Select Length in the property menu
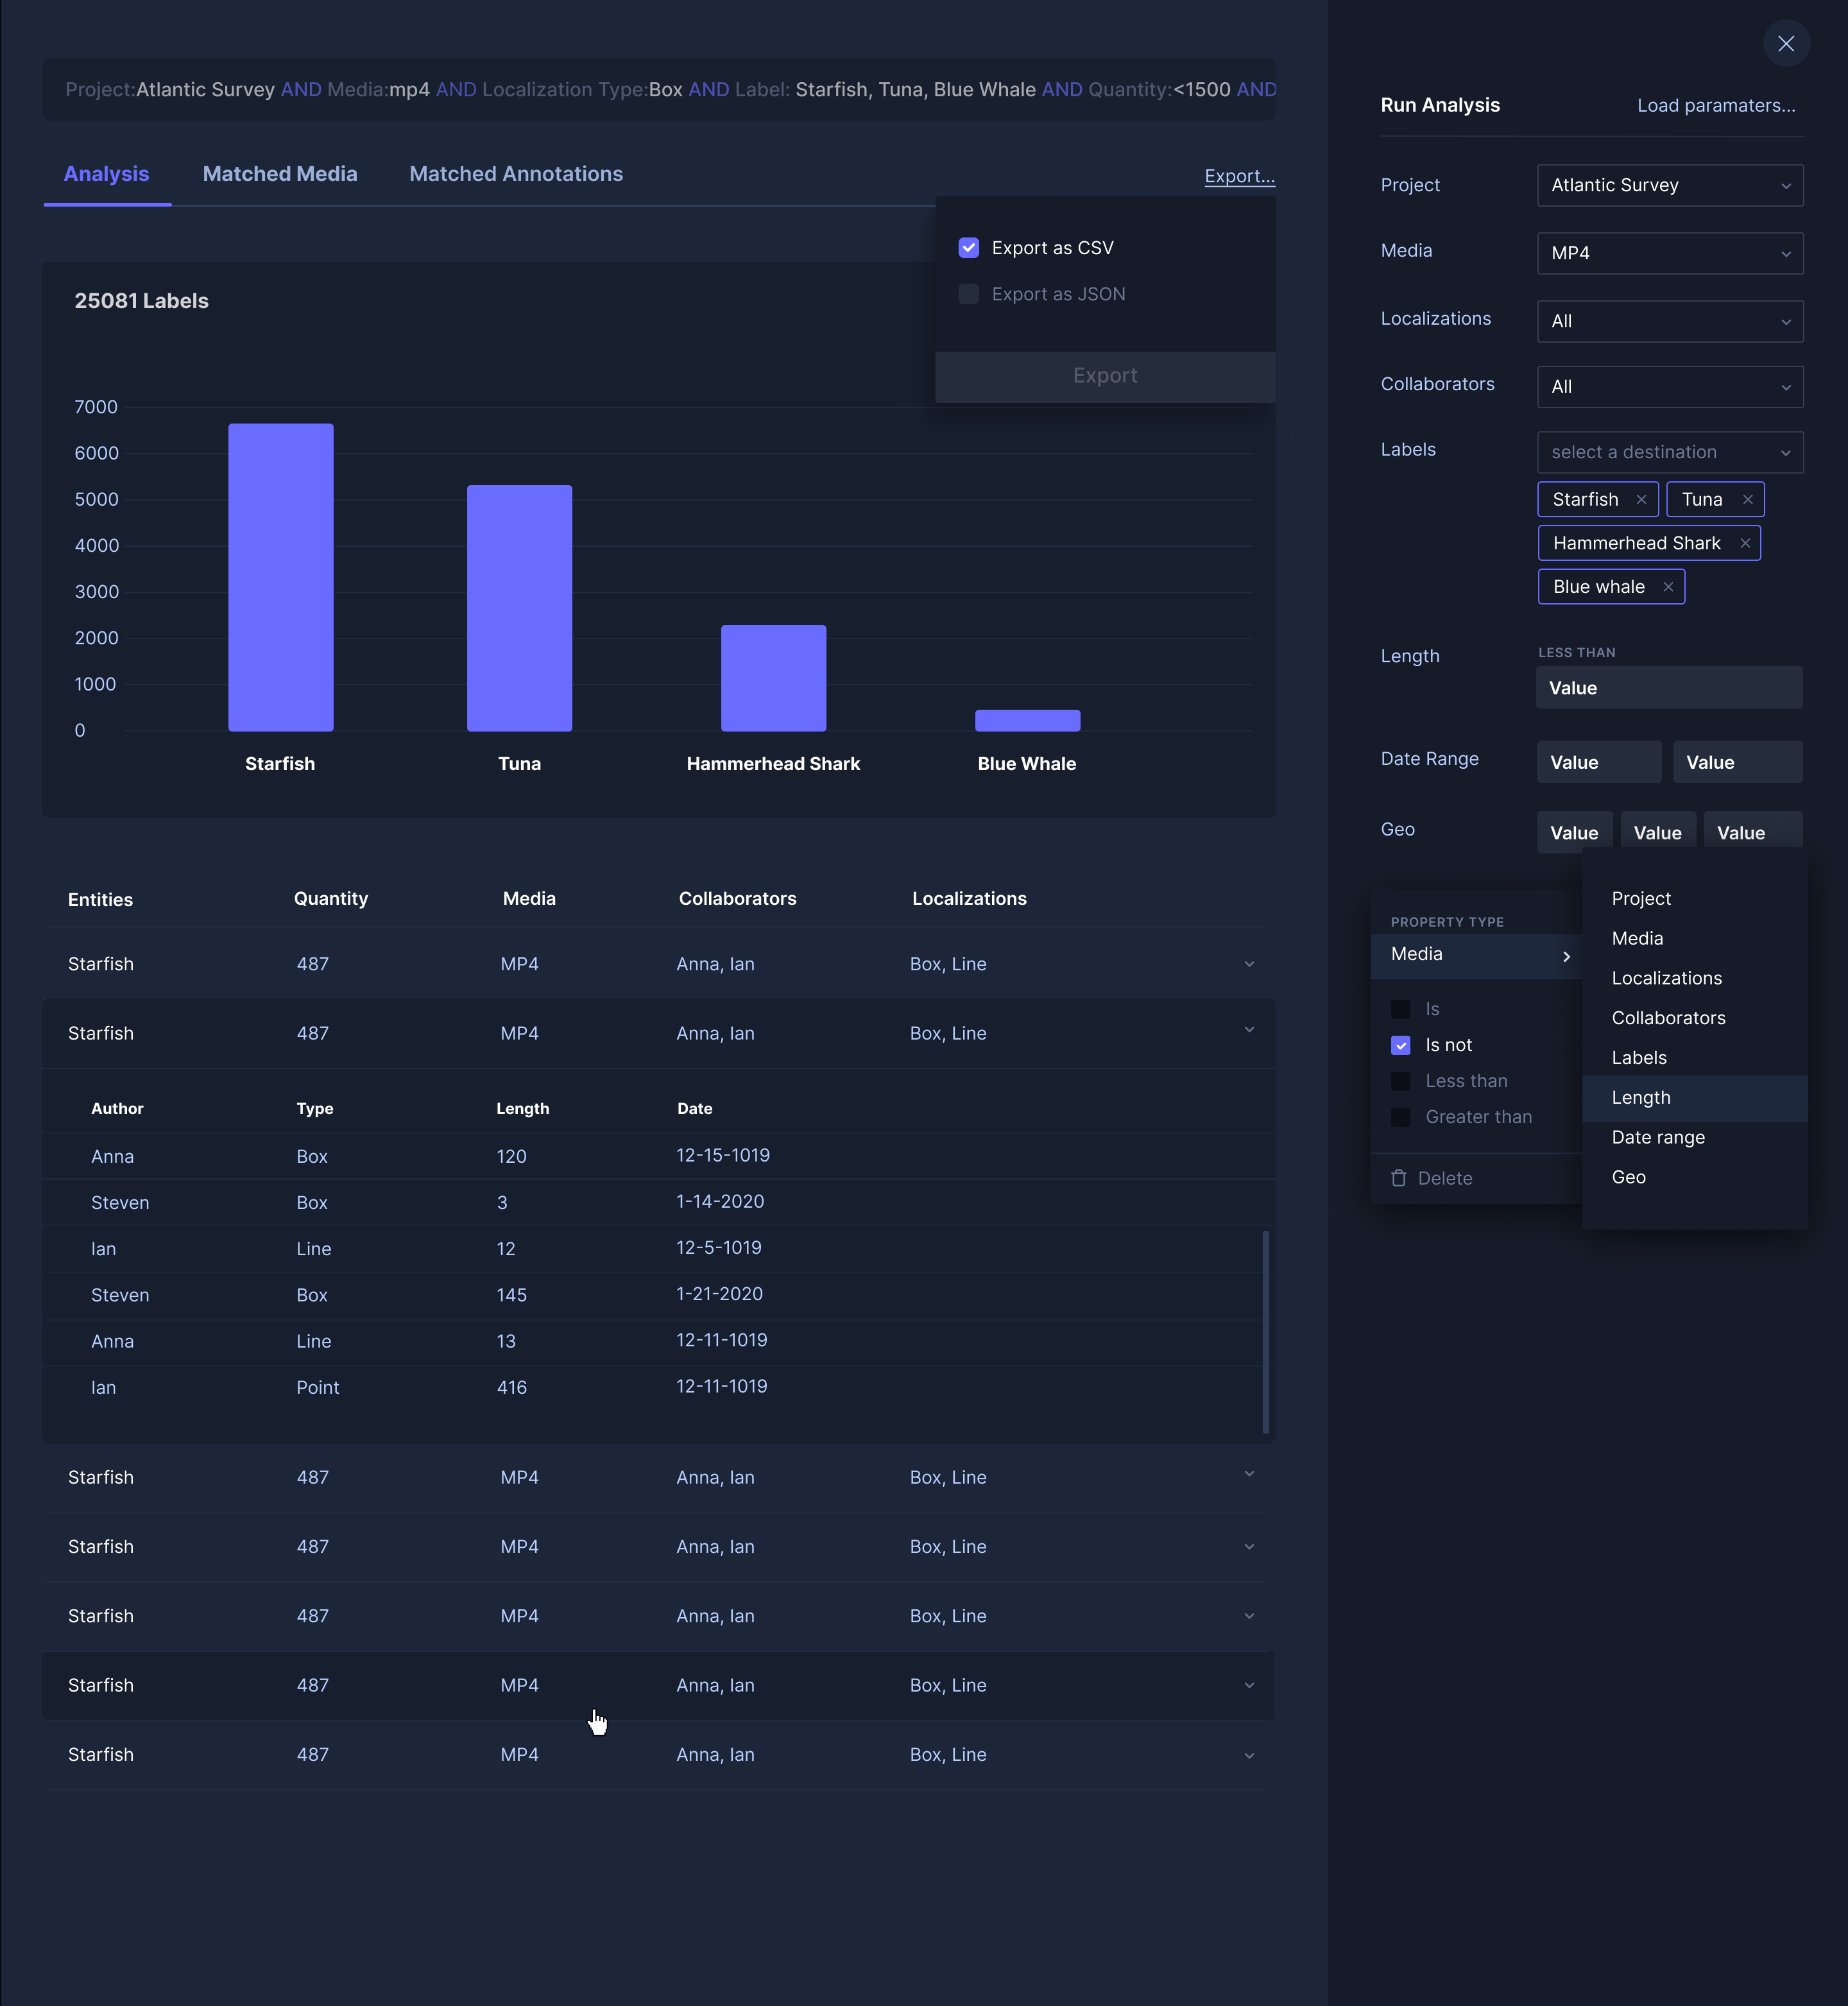The image size is (1848, 2006). pos(1641,1097)
